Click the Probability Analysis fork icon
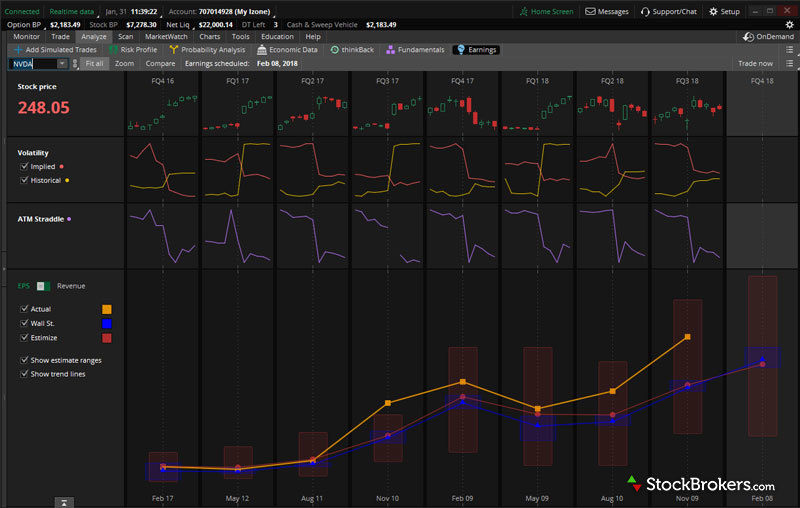This screenshot has width=800, height=508. 173,49
